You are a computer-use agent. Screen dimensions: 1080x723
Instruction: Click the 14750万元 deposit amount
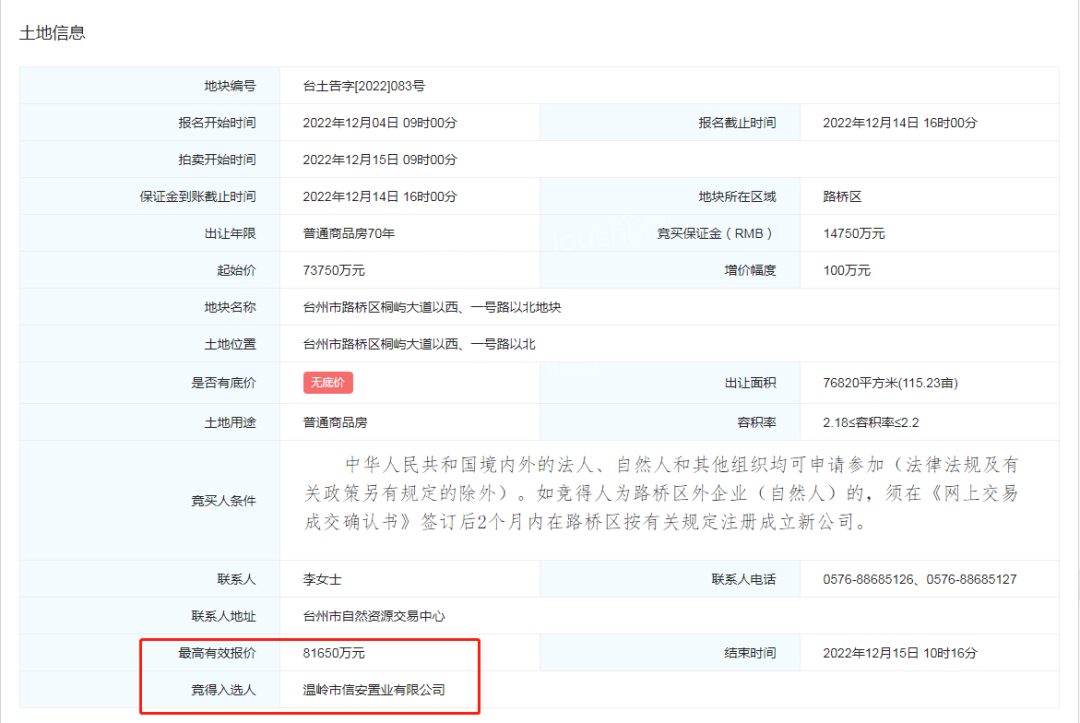[853, 234]
